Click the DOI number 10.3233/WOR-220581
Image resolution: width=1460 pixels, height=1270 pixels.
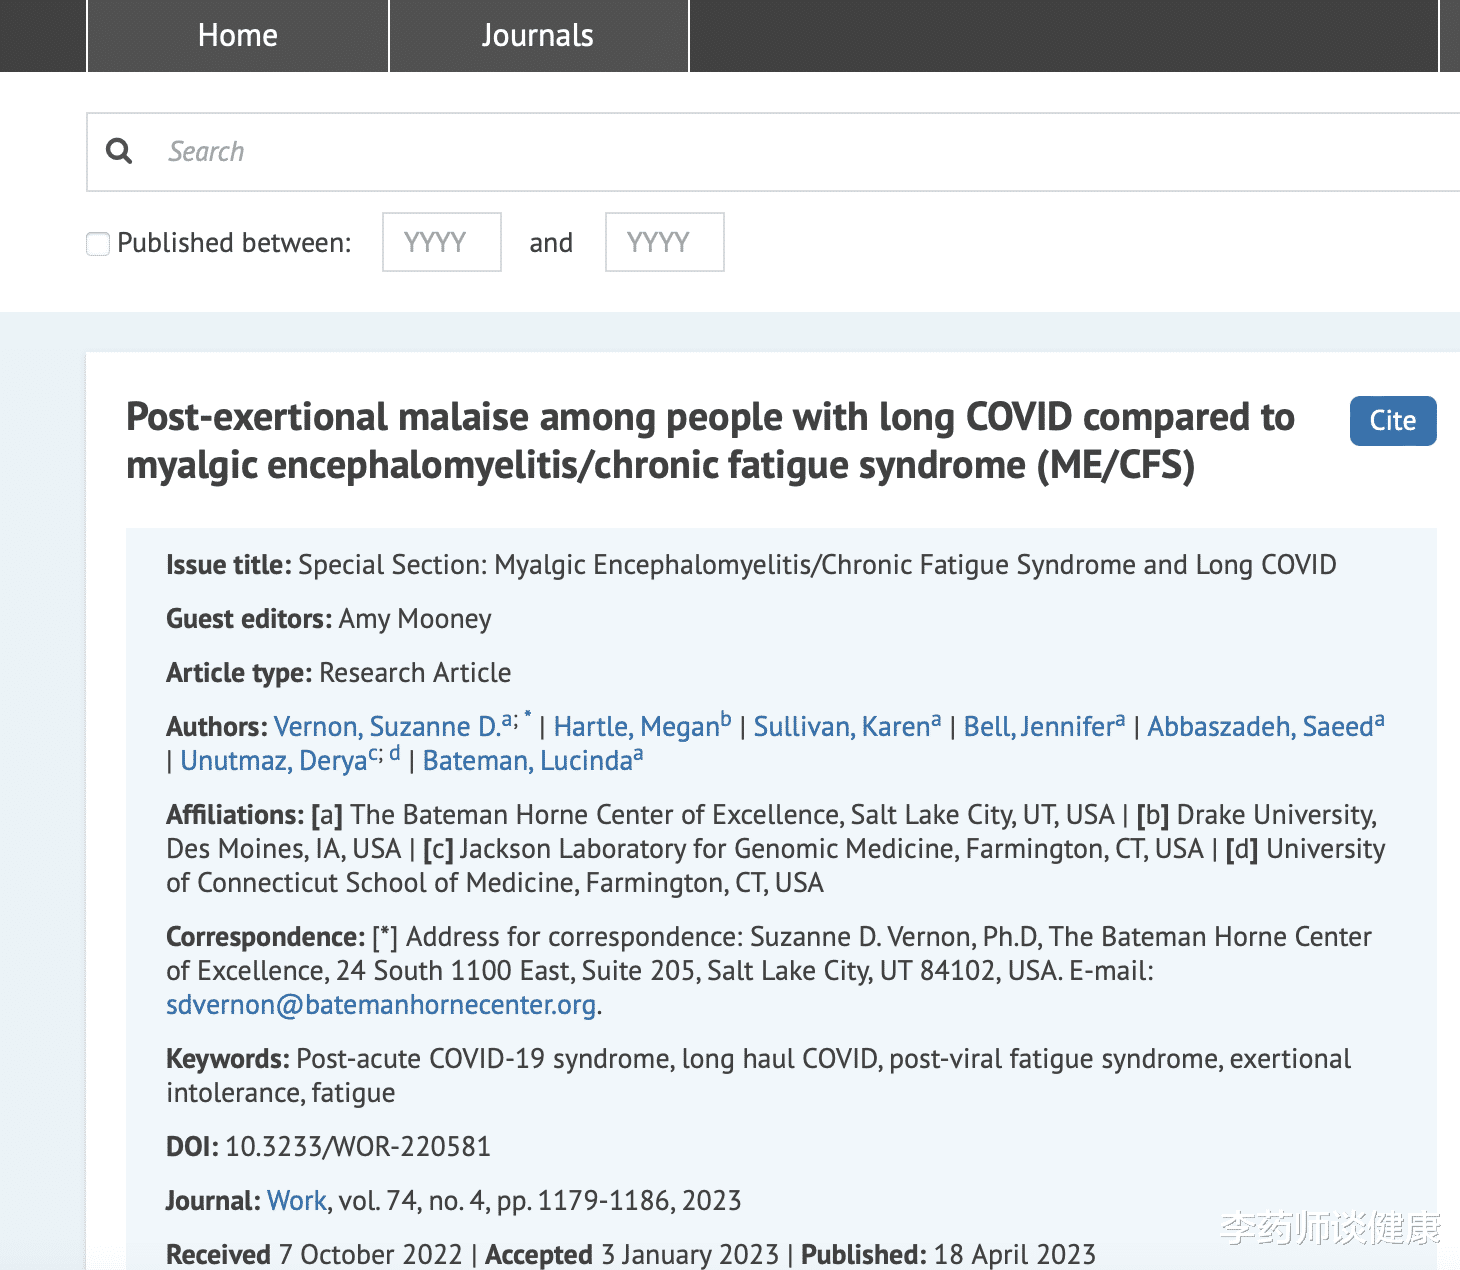point(358,1147)
